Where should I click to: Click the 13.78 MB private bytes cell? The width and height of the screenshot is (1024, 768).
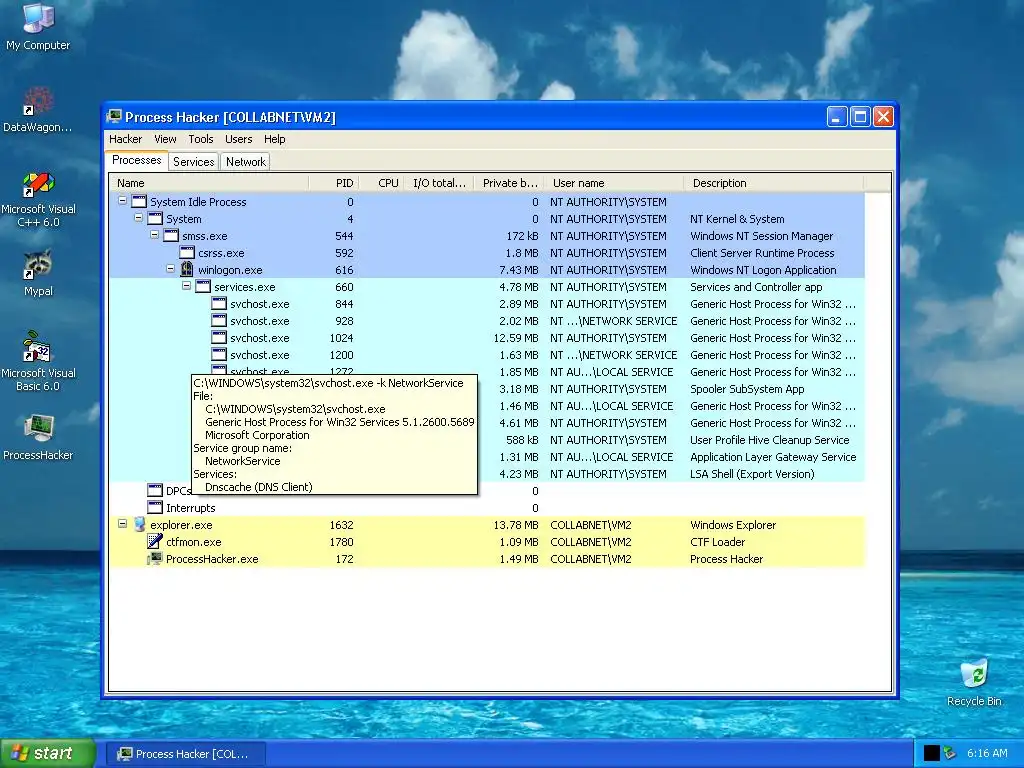coord(516,524)
